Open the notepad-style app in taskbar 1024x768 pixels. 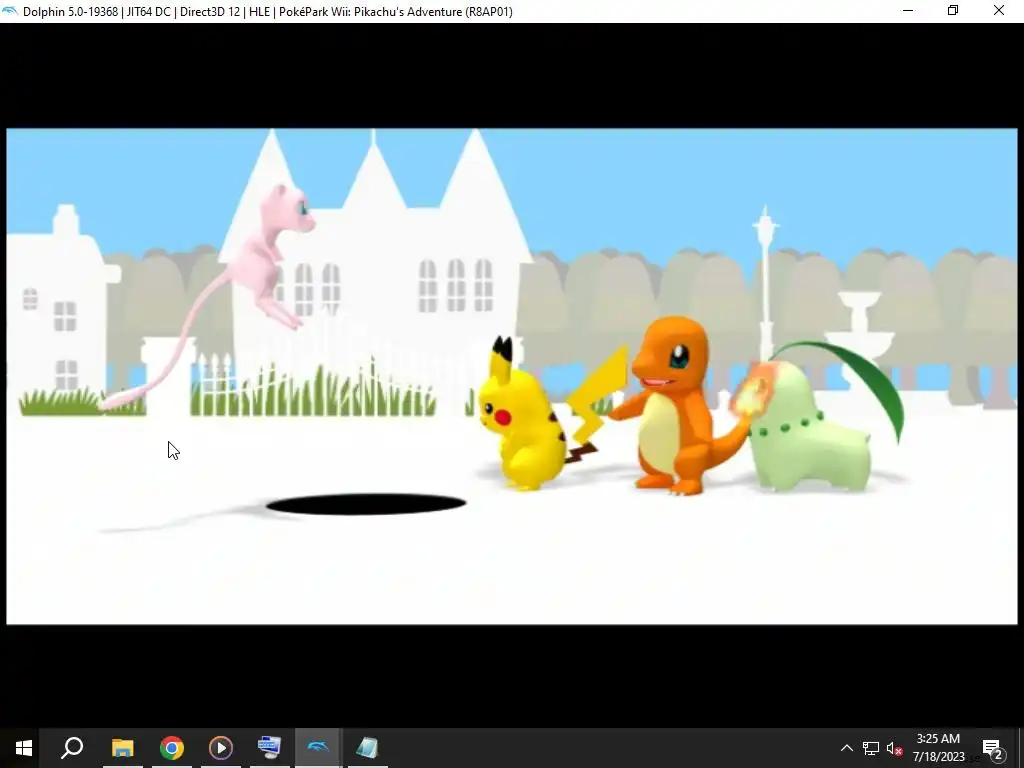pos(368,748)
